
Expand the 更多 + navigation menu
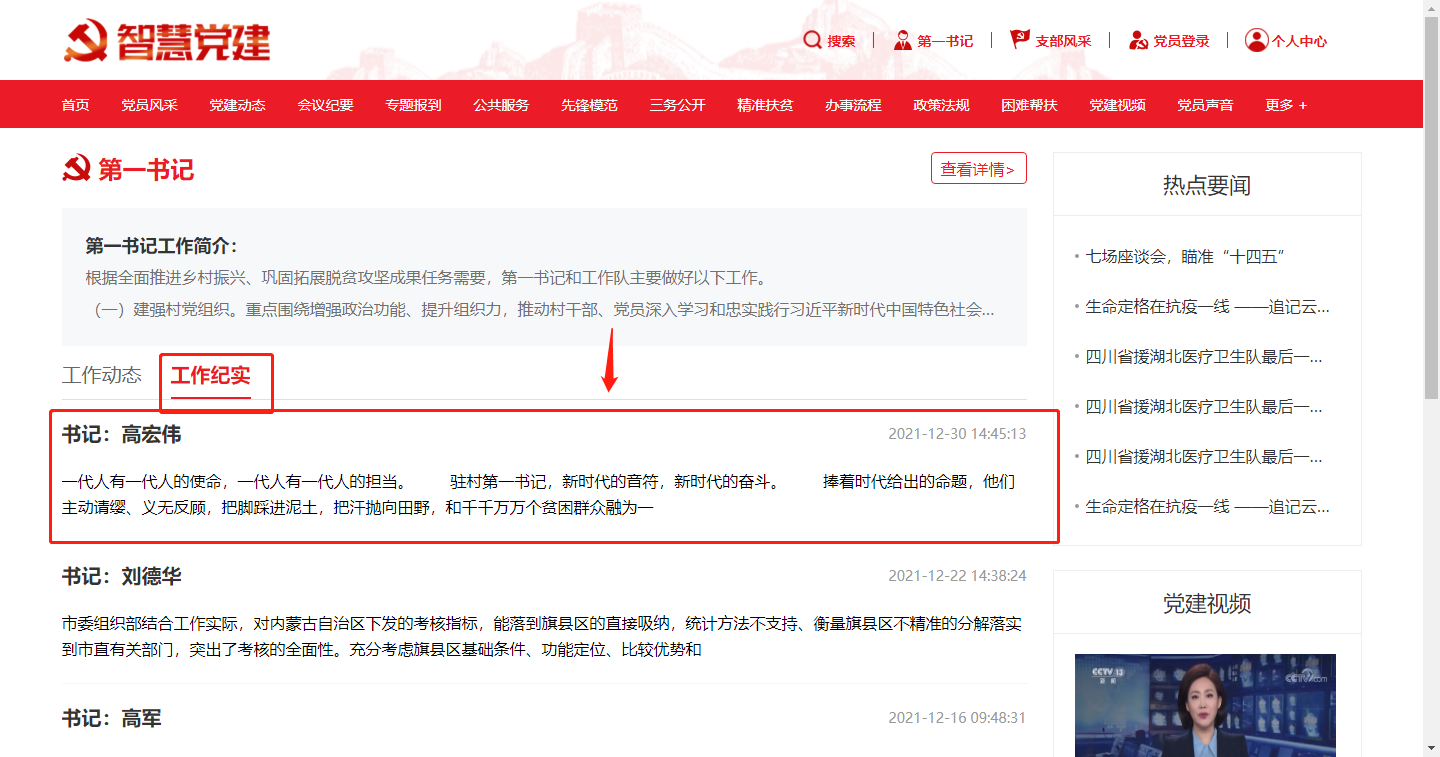tap(1285, 105)
